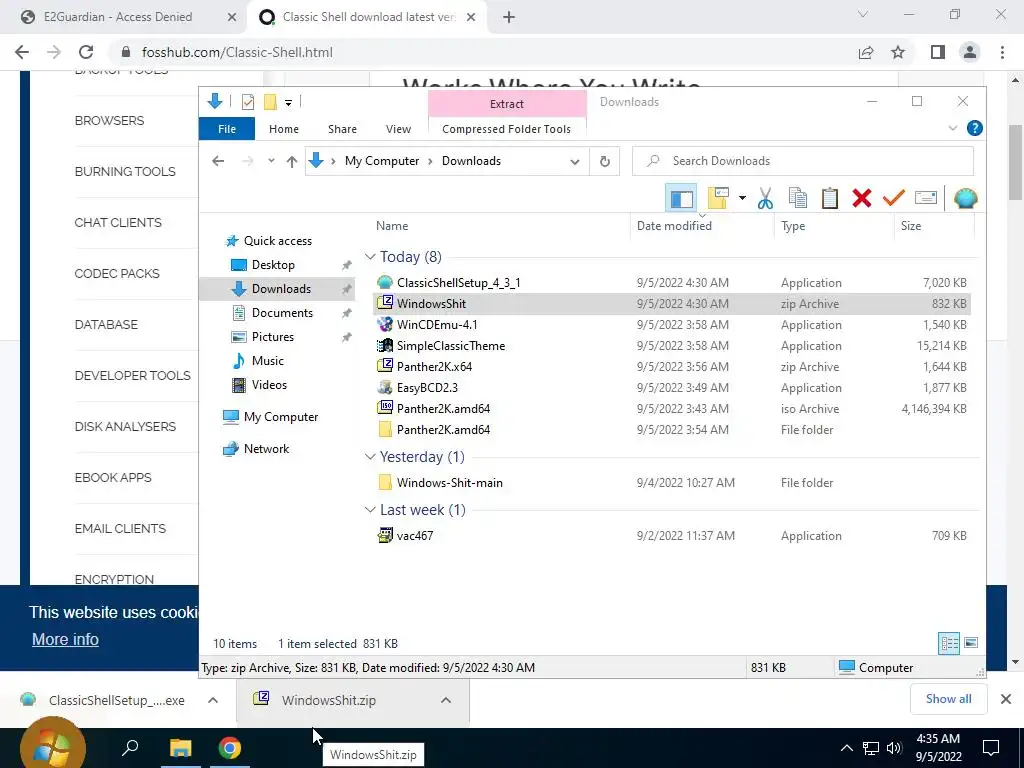
Task: Click the Cut scissors icon in Explorer toolbar
Action: pos(765,198)
